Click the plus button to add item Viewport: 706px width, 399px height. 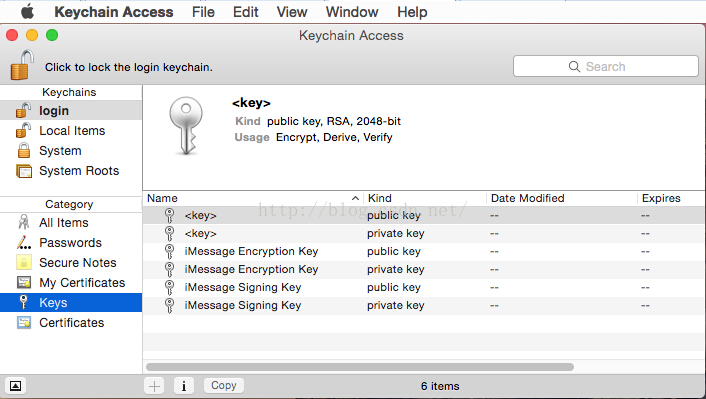coord(154,386)
